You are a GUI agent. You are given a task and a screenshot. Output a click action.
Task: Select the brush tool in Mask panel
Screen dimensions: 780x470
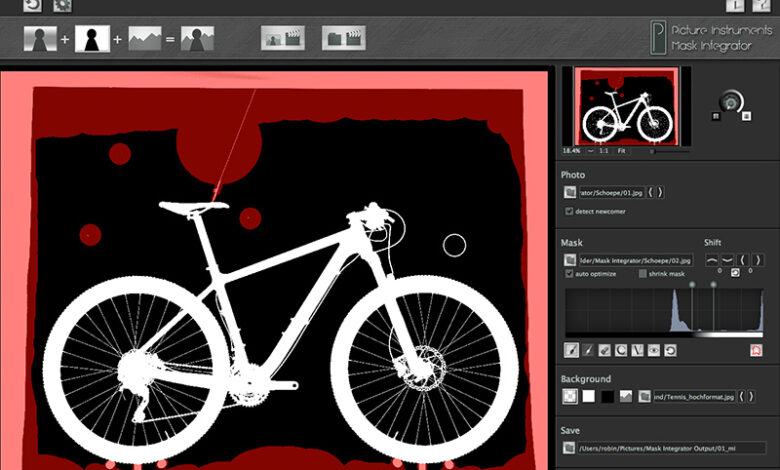coord(572,350)
